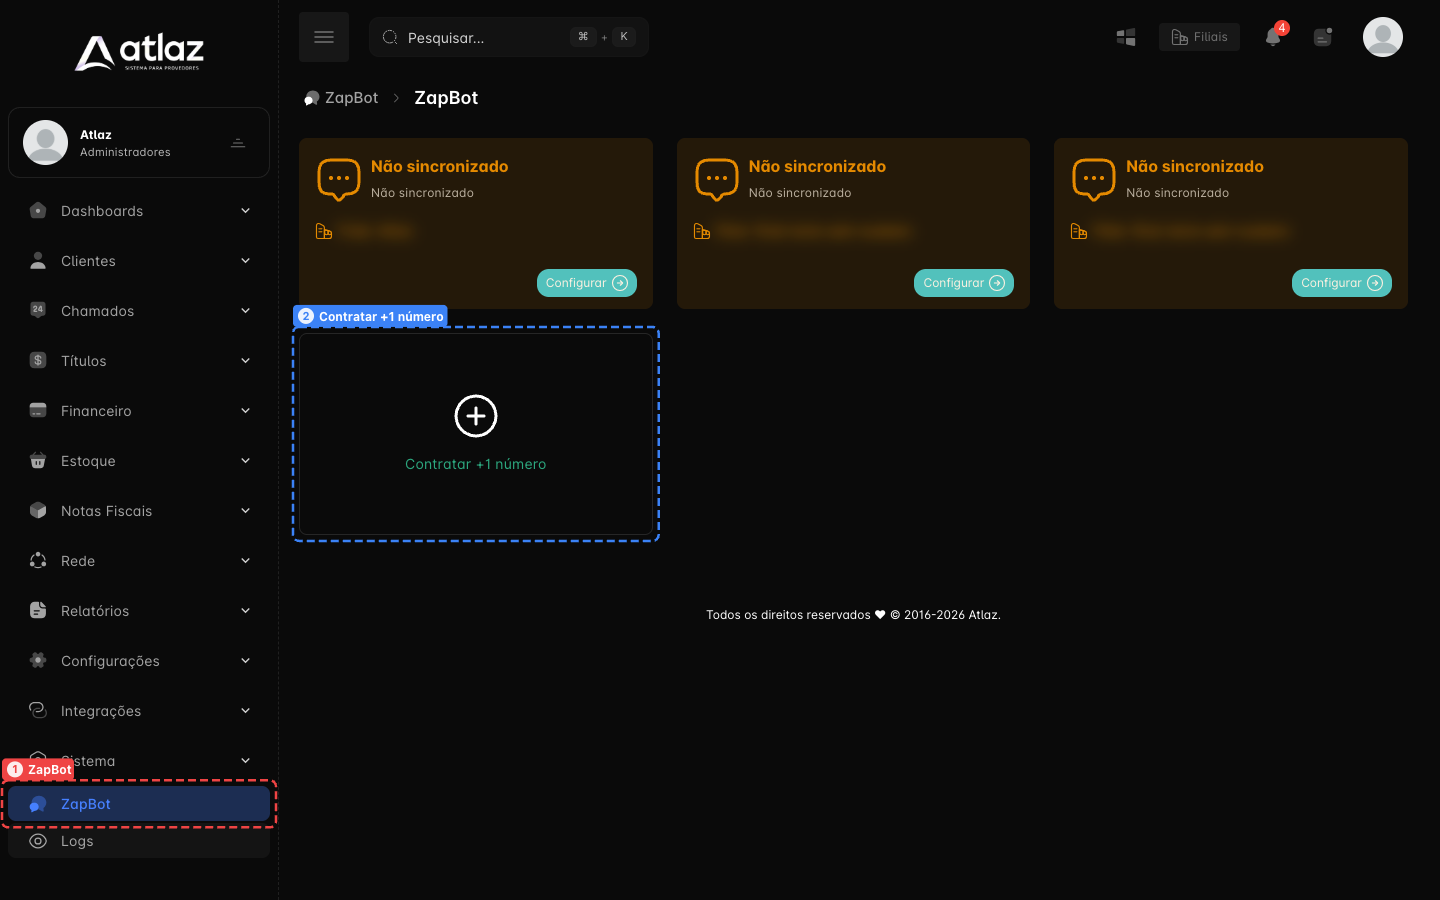Expand the Sistema menu chevron
The height and width of the screenshot is (900, 1440).
point(245,761)
